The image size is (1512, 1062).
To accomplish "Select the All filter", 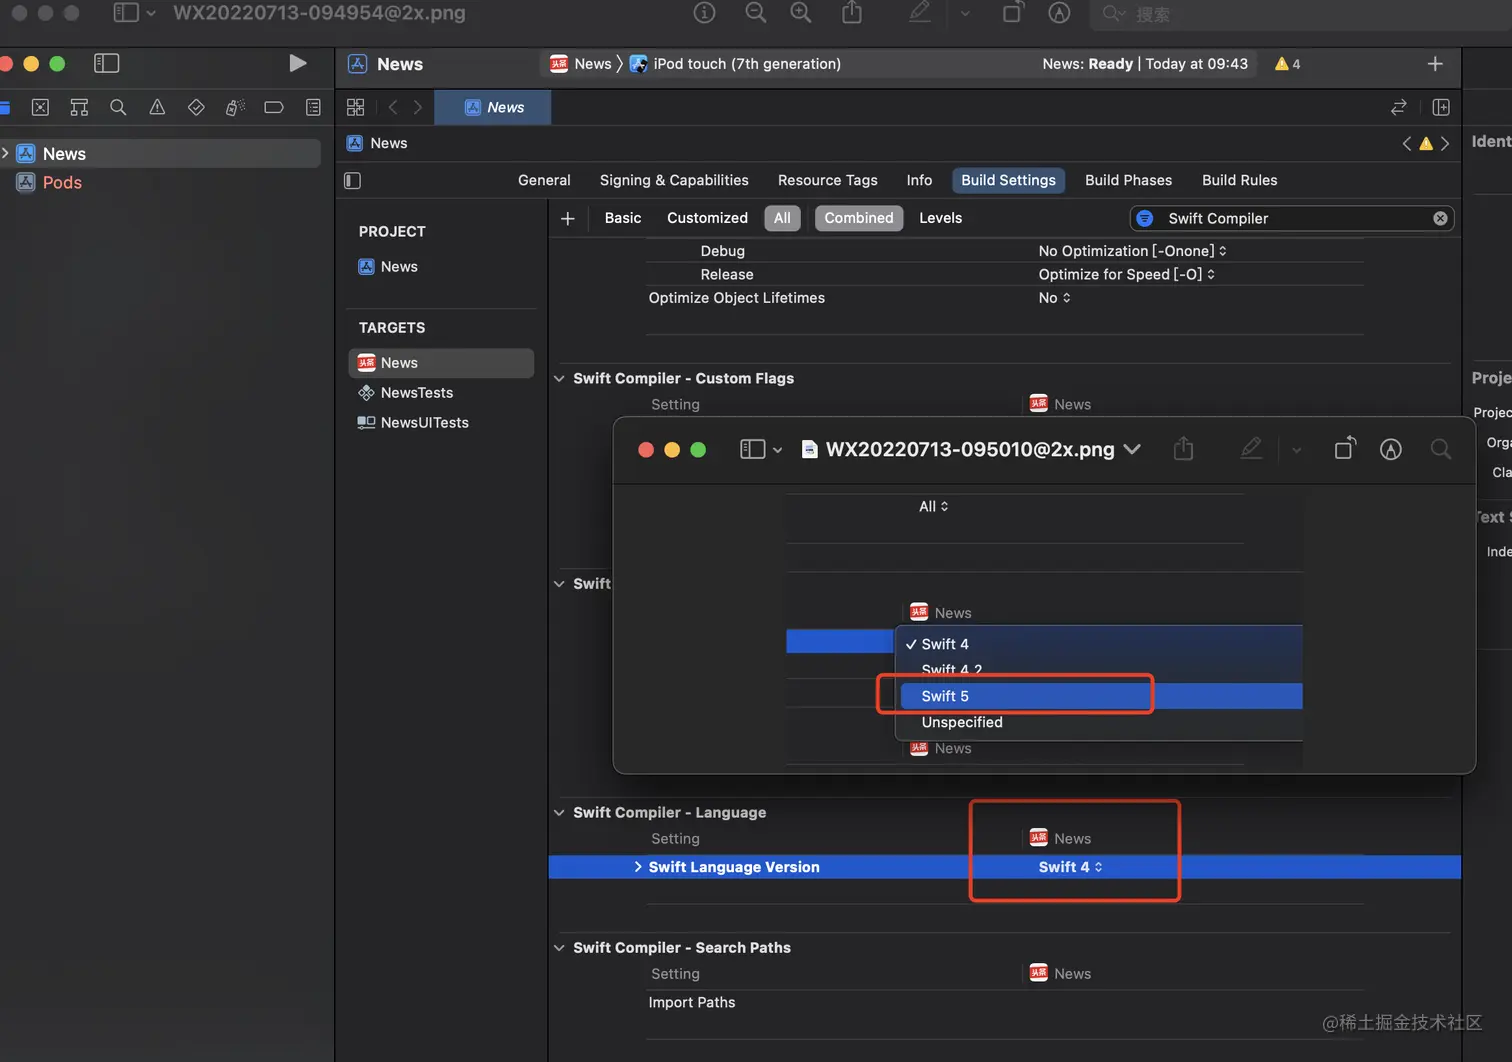I will 782,218.
